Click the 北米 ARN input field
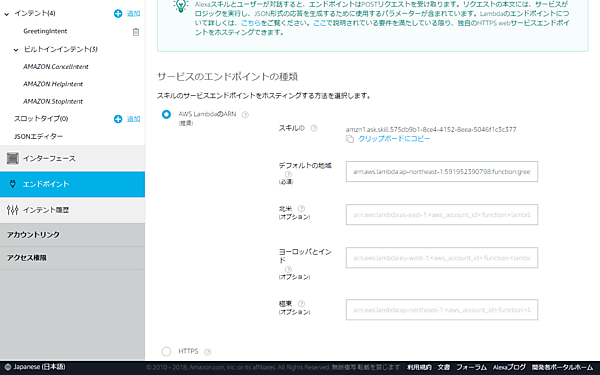 point(442,215)
